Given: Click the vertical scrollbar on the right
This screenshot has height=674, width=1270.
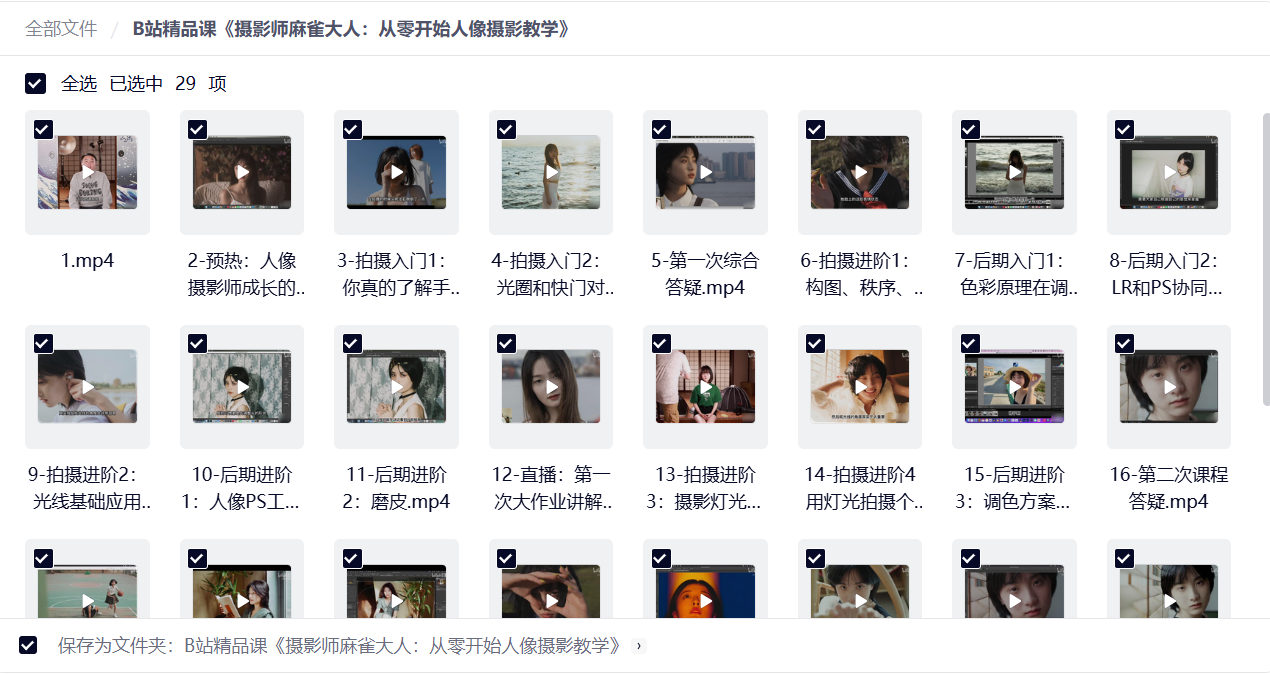Looking at the screenshot, I should [1266, 260].
